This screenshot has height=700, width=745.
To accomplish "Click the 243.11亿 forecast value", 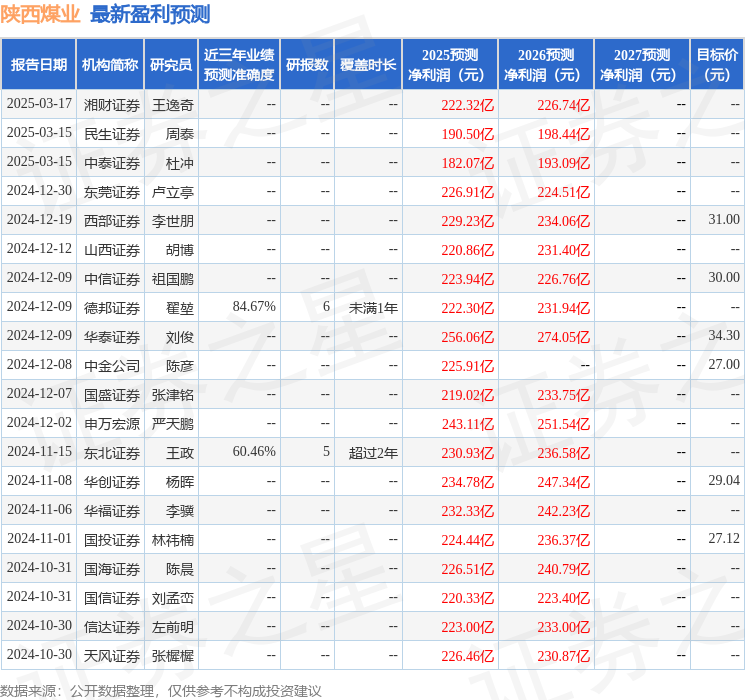I will tap(468, 424).
